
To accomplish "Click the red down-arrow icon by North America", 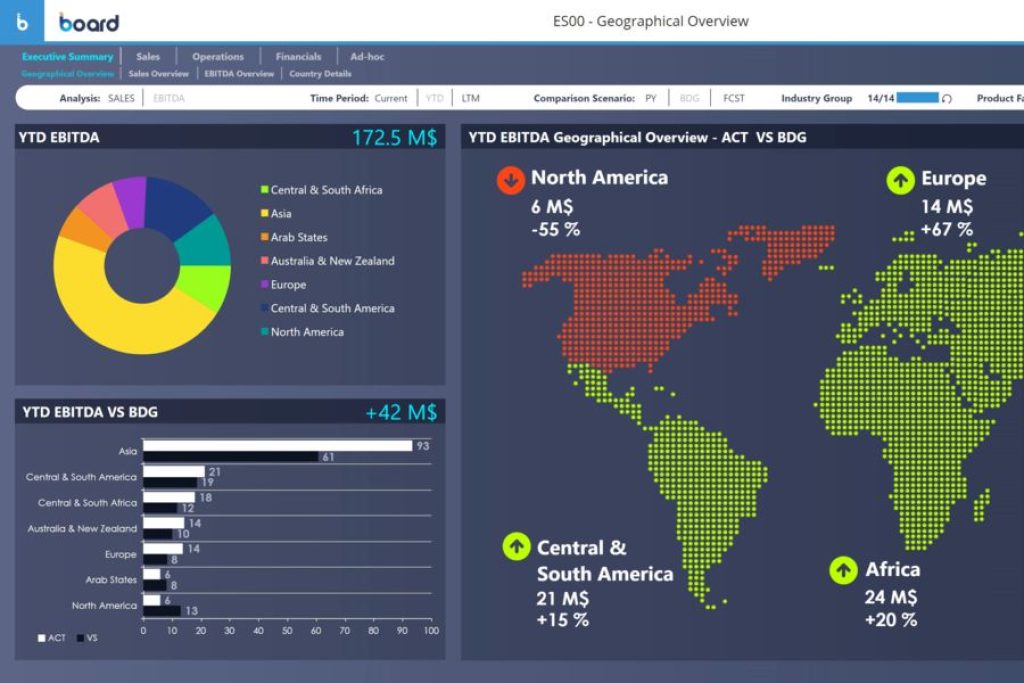I will click(x=511, y=180).
